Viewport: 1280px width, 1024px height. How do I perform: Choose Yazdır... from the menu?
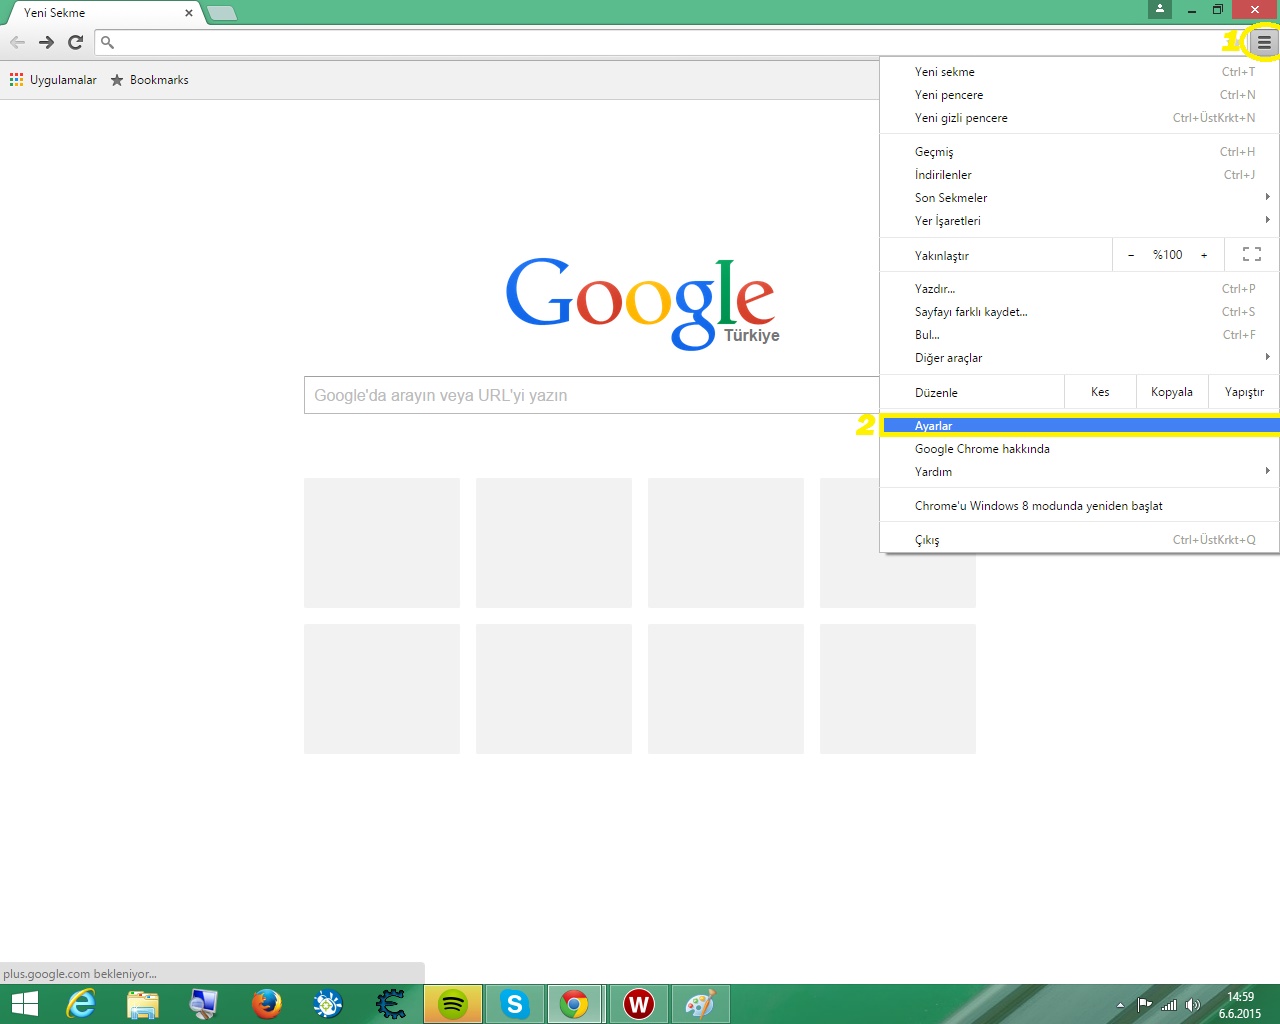point(1080,289)
